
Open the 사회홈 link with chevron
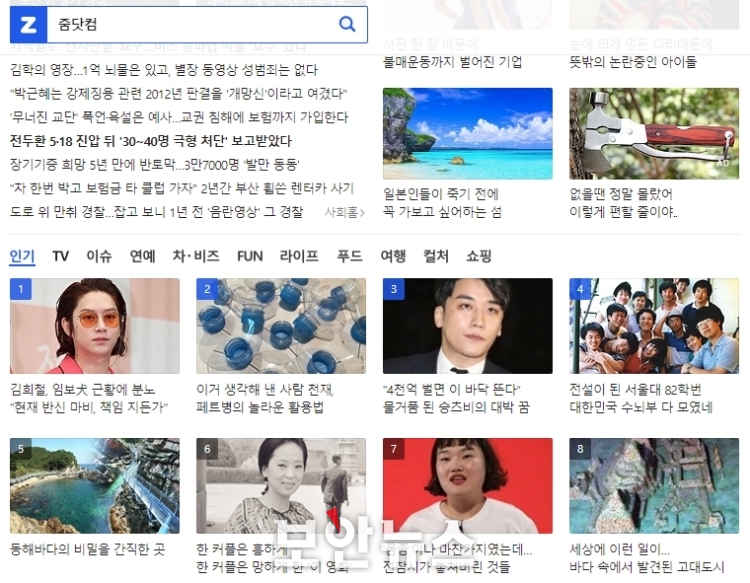point(344,212)
